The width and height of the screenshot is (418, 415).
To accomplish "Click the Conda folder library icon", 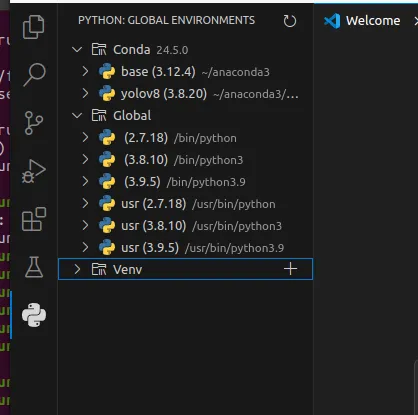I will point(99,49).
